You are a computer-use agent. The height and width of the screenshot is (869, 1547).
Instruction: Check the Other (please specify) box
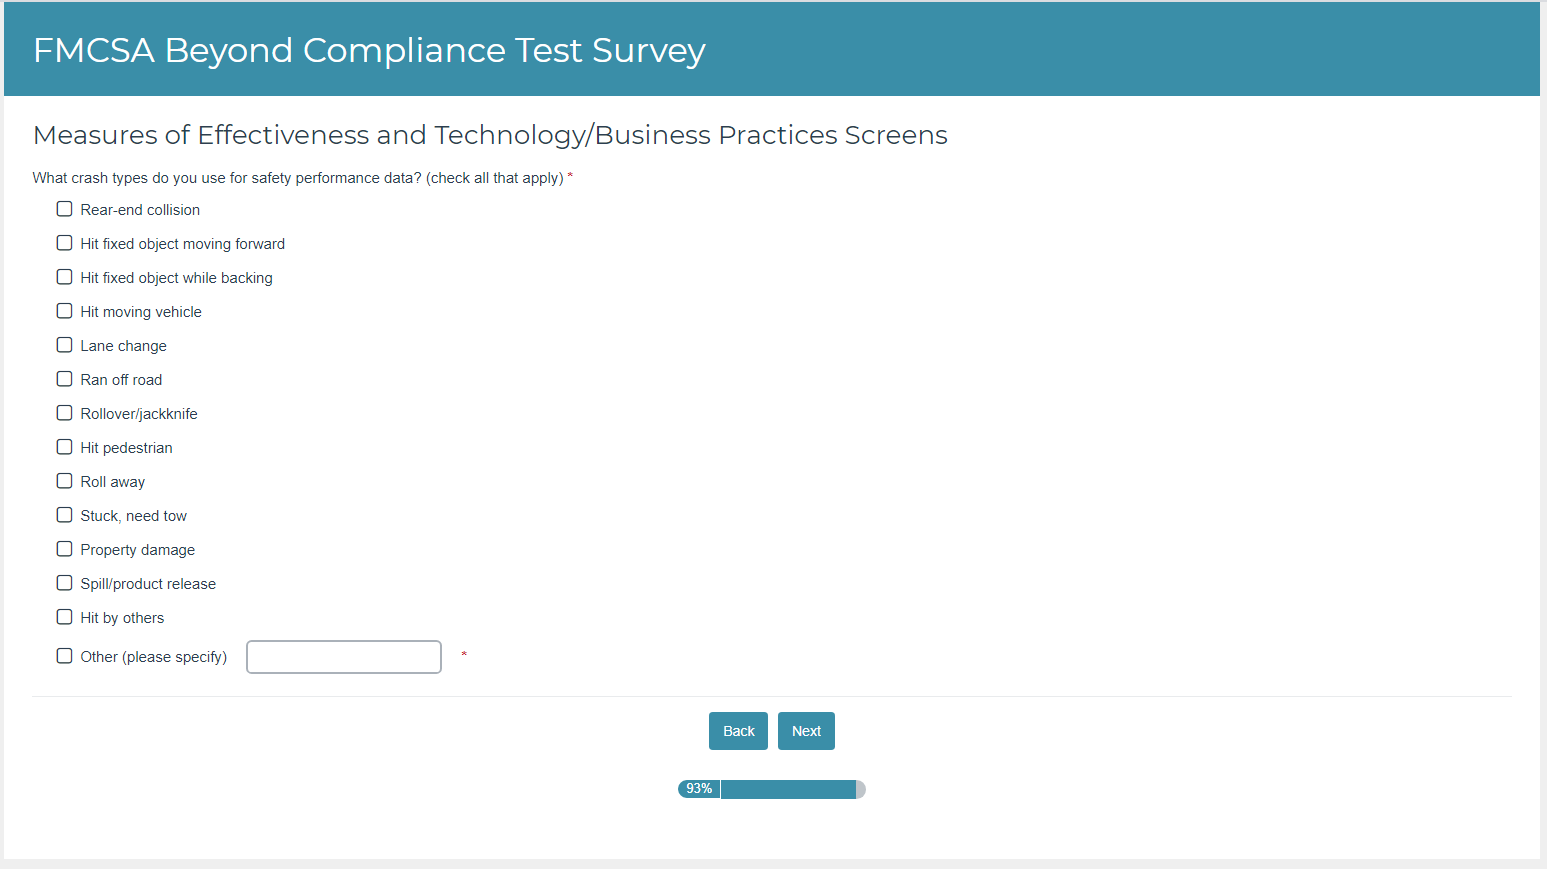pyautogui.click(x=64, y=656)
